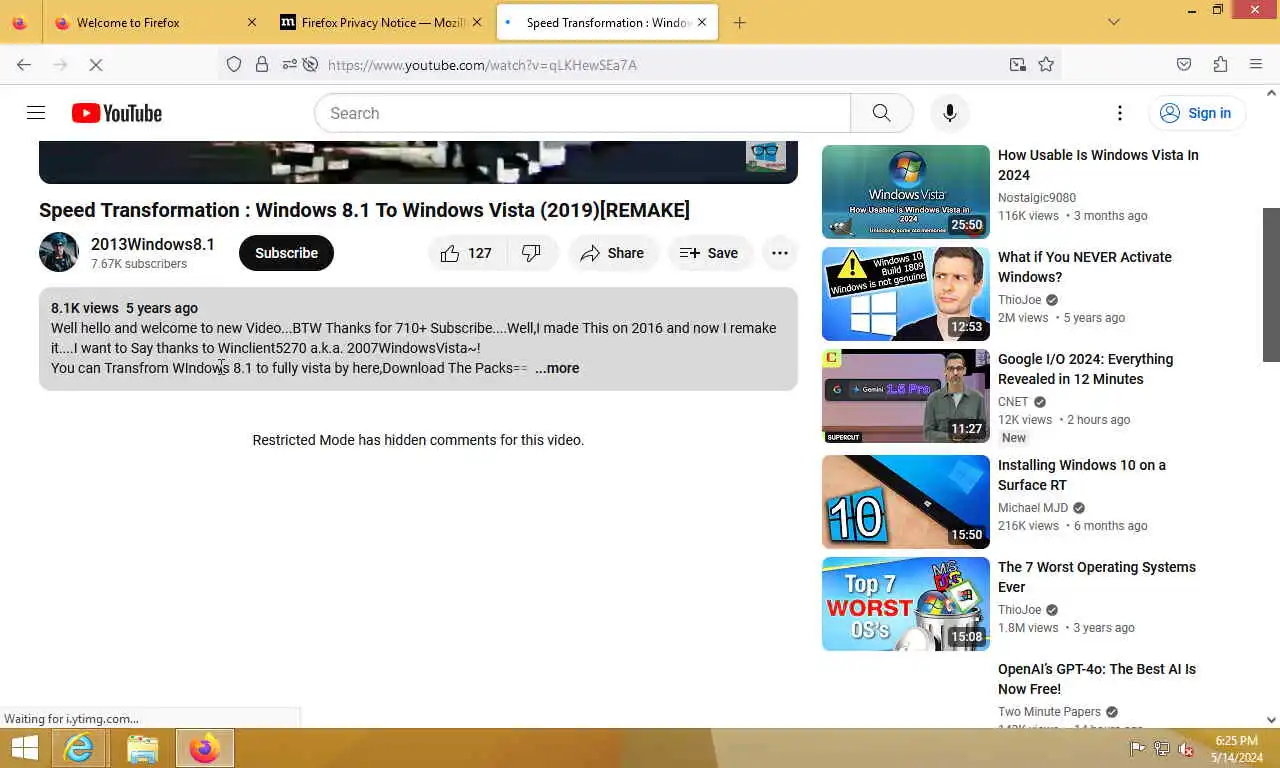Open YouTube settings three-dot menu

pyautogui.click(x=1120, y=113)
